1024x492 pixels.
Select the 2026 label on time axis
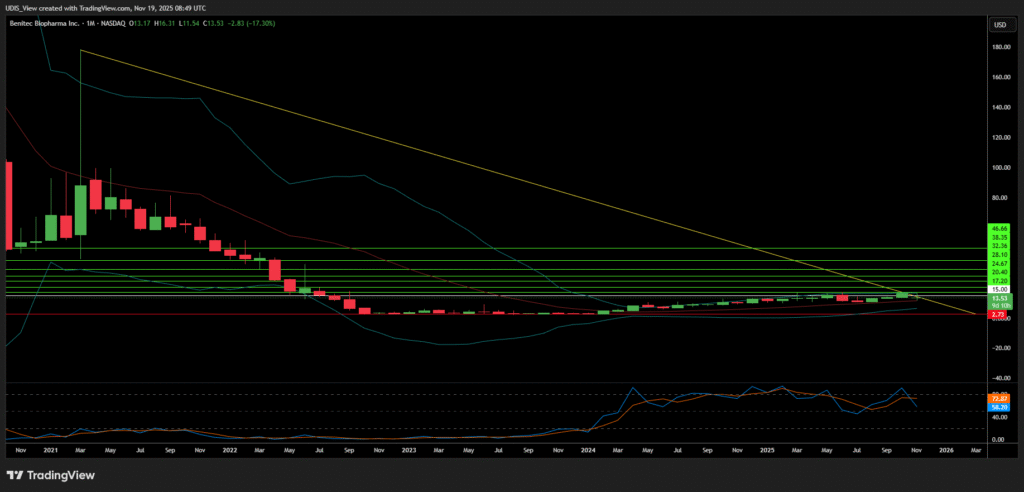(x=945, y=451)
